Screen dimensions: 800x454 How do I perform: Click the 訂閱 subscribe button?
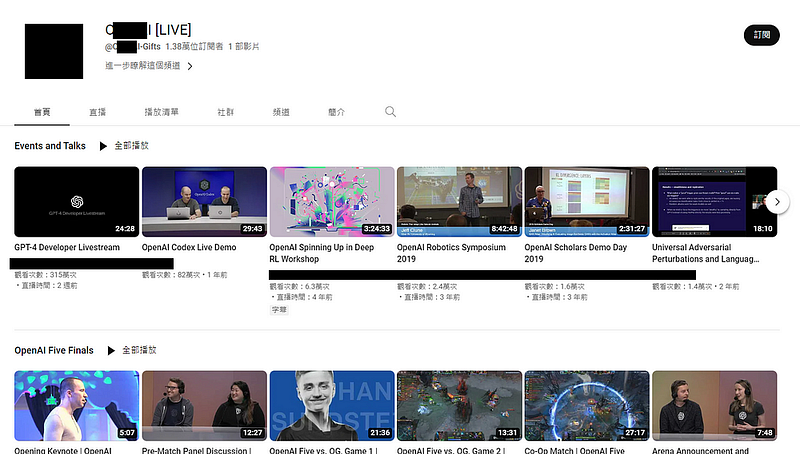tap(761, 35)
